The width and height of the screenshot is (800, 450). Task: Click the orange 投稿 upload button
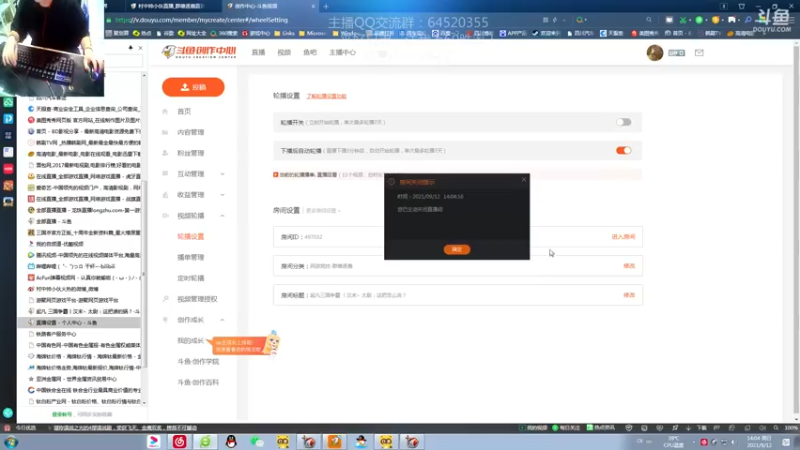coord(193,87)
